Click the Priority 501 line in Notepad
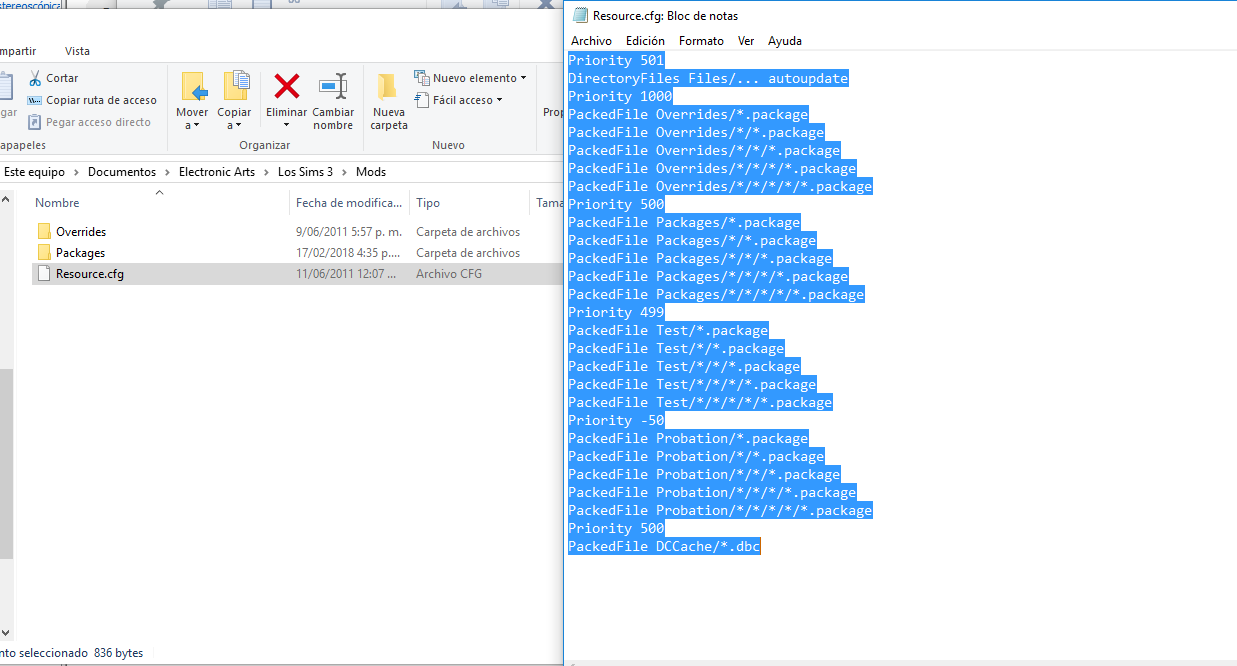 pos(616,61)
